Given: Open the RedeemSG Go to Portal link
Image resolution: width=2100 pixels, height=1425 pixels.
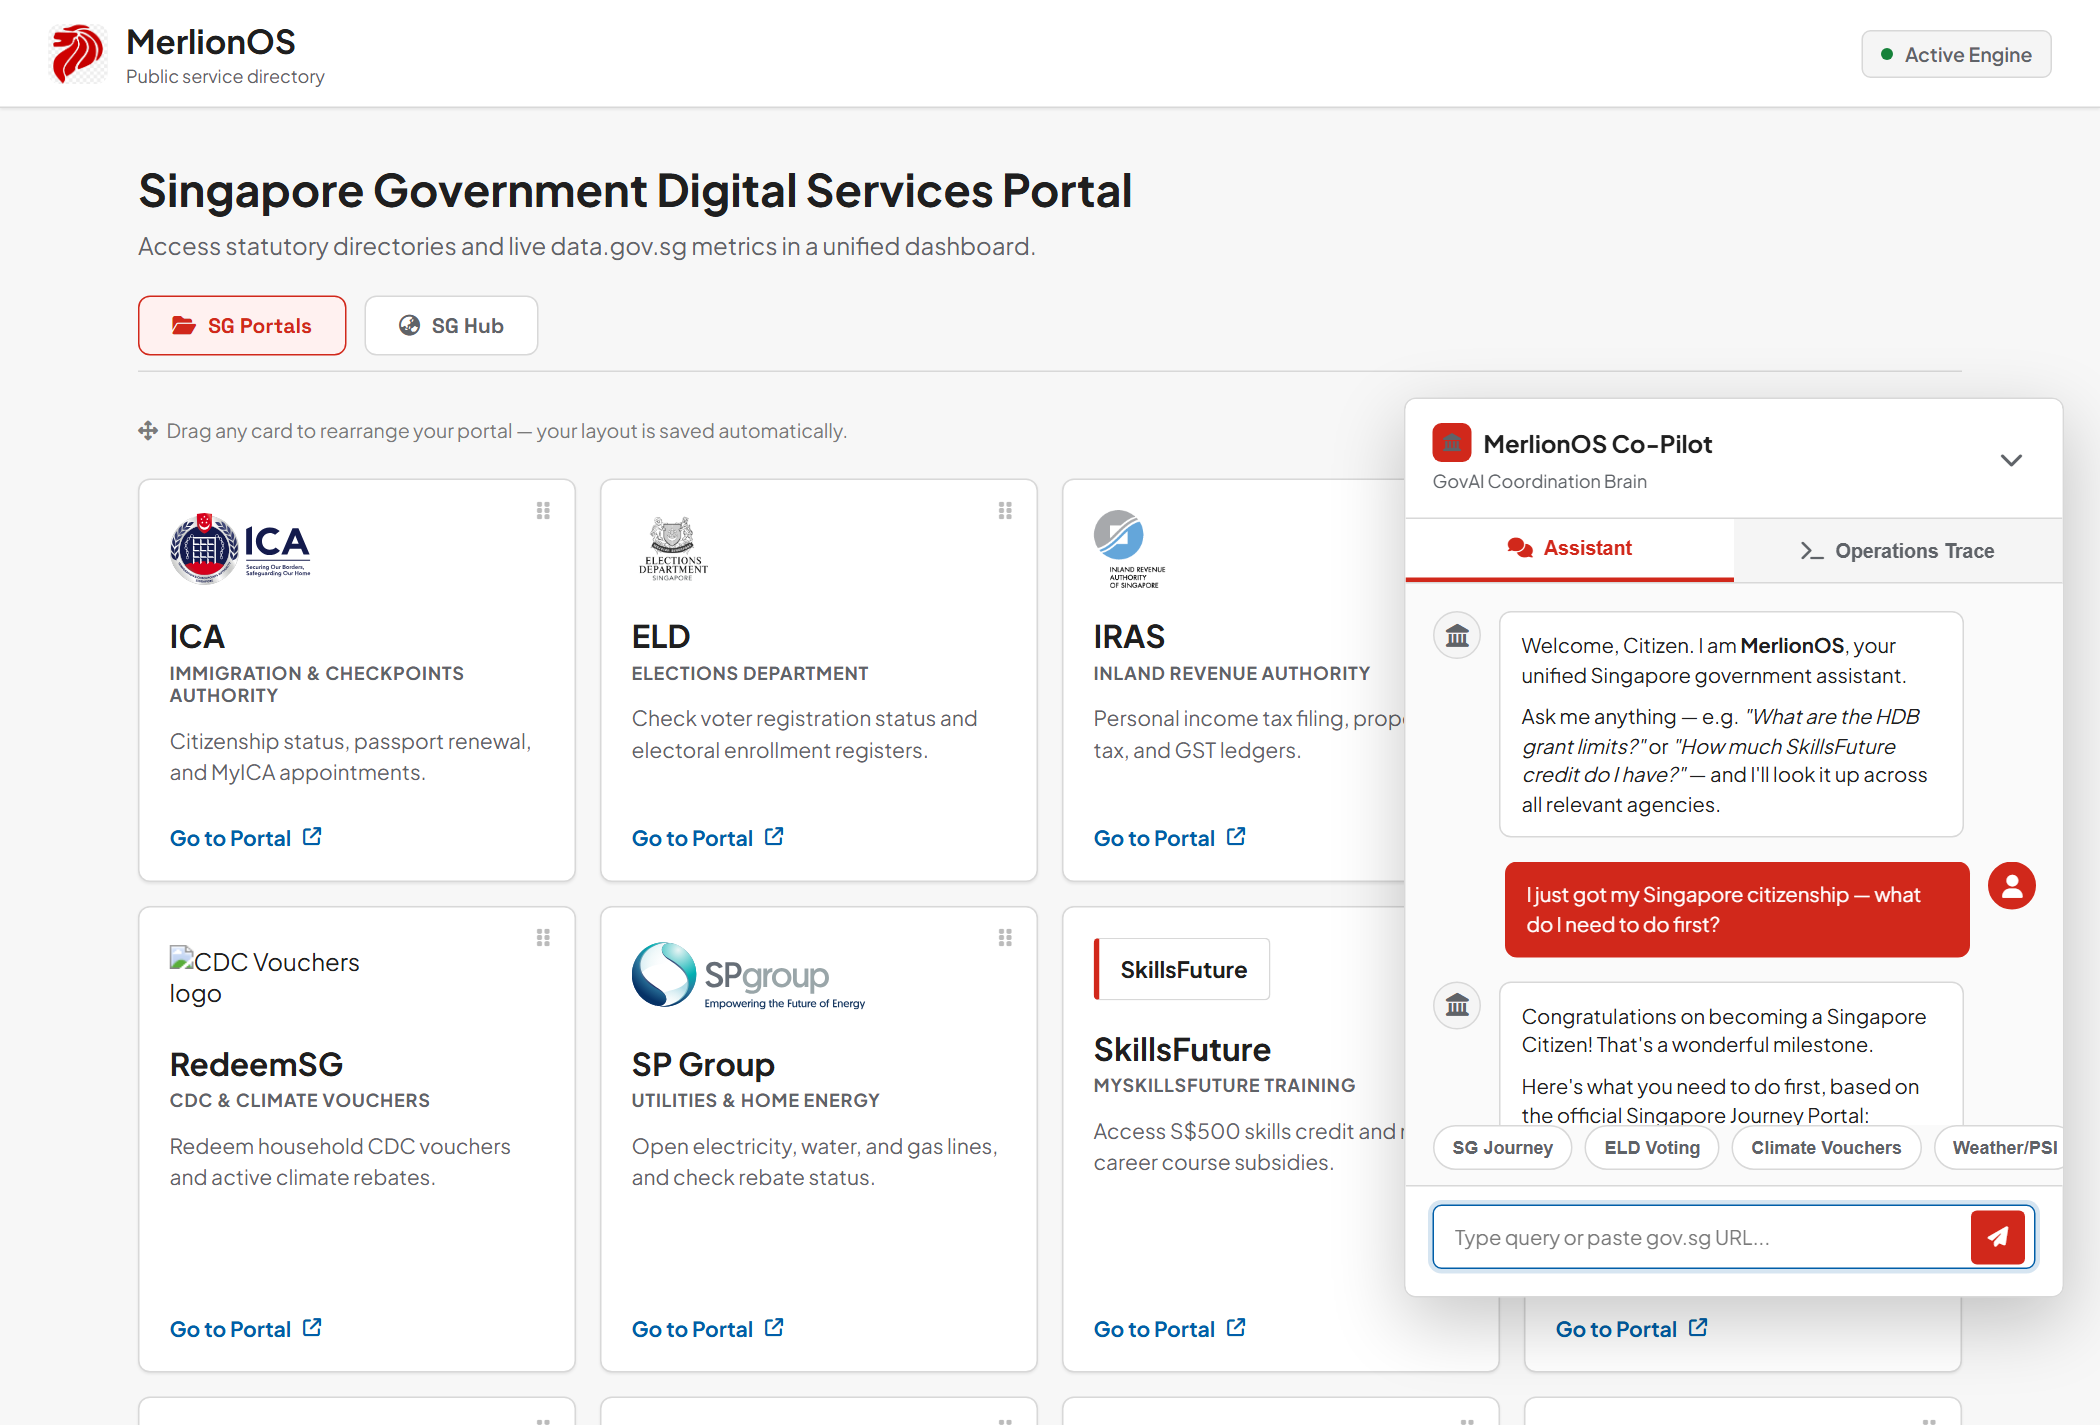Looking at the screenshot, I should [x=246, y=1329].
